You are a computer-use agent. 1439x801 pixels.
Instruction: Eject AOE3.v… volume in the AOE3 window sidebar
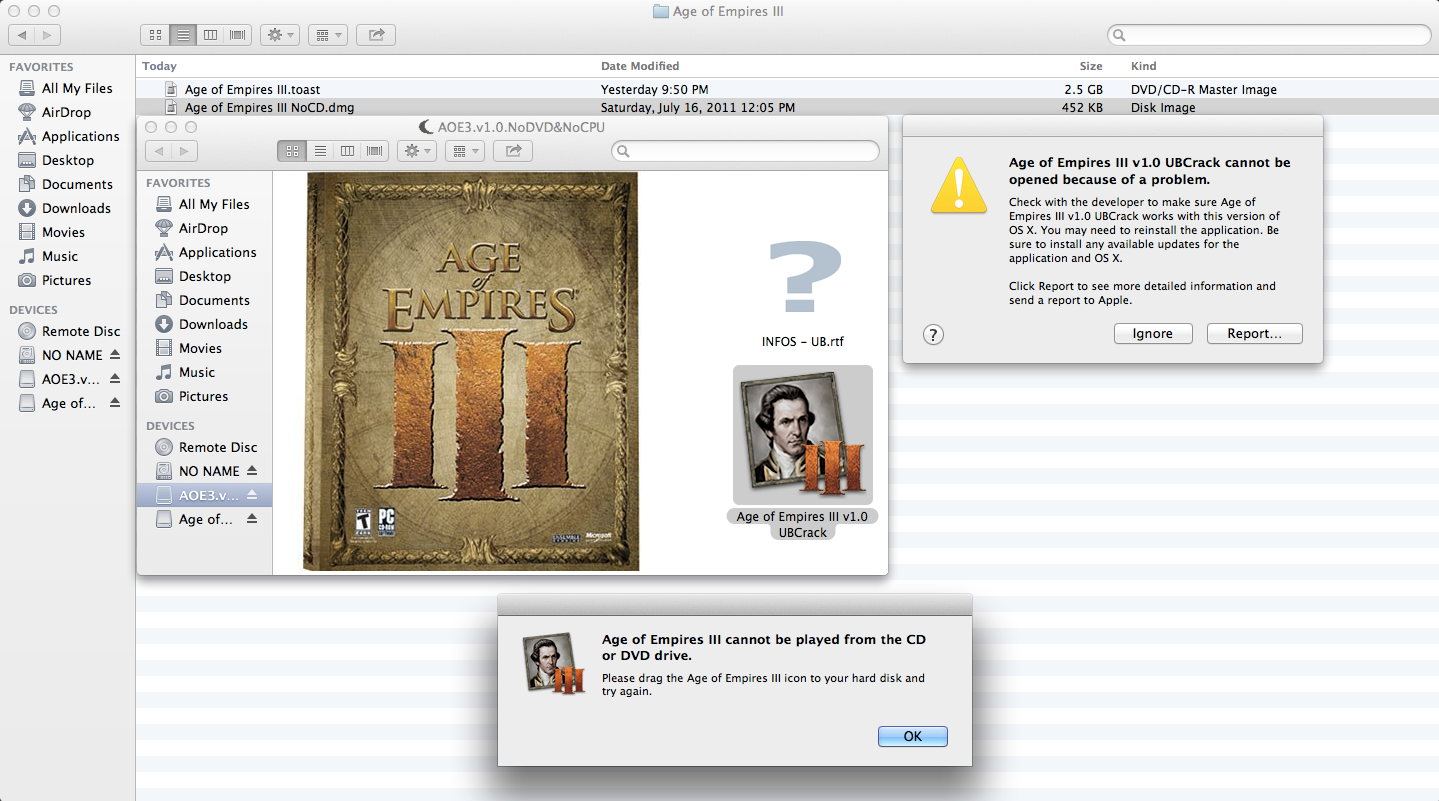pyautogui.click(x=252, y=495)
